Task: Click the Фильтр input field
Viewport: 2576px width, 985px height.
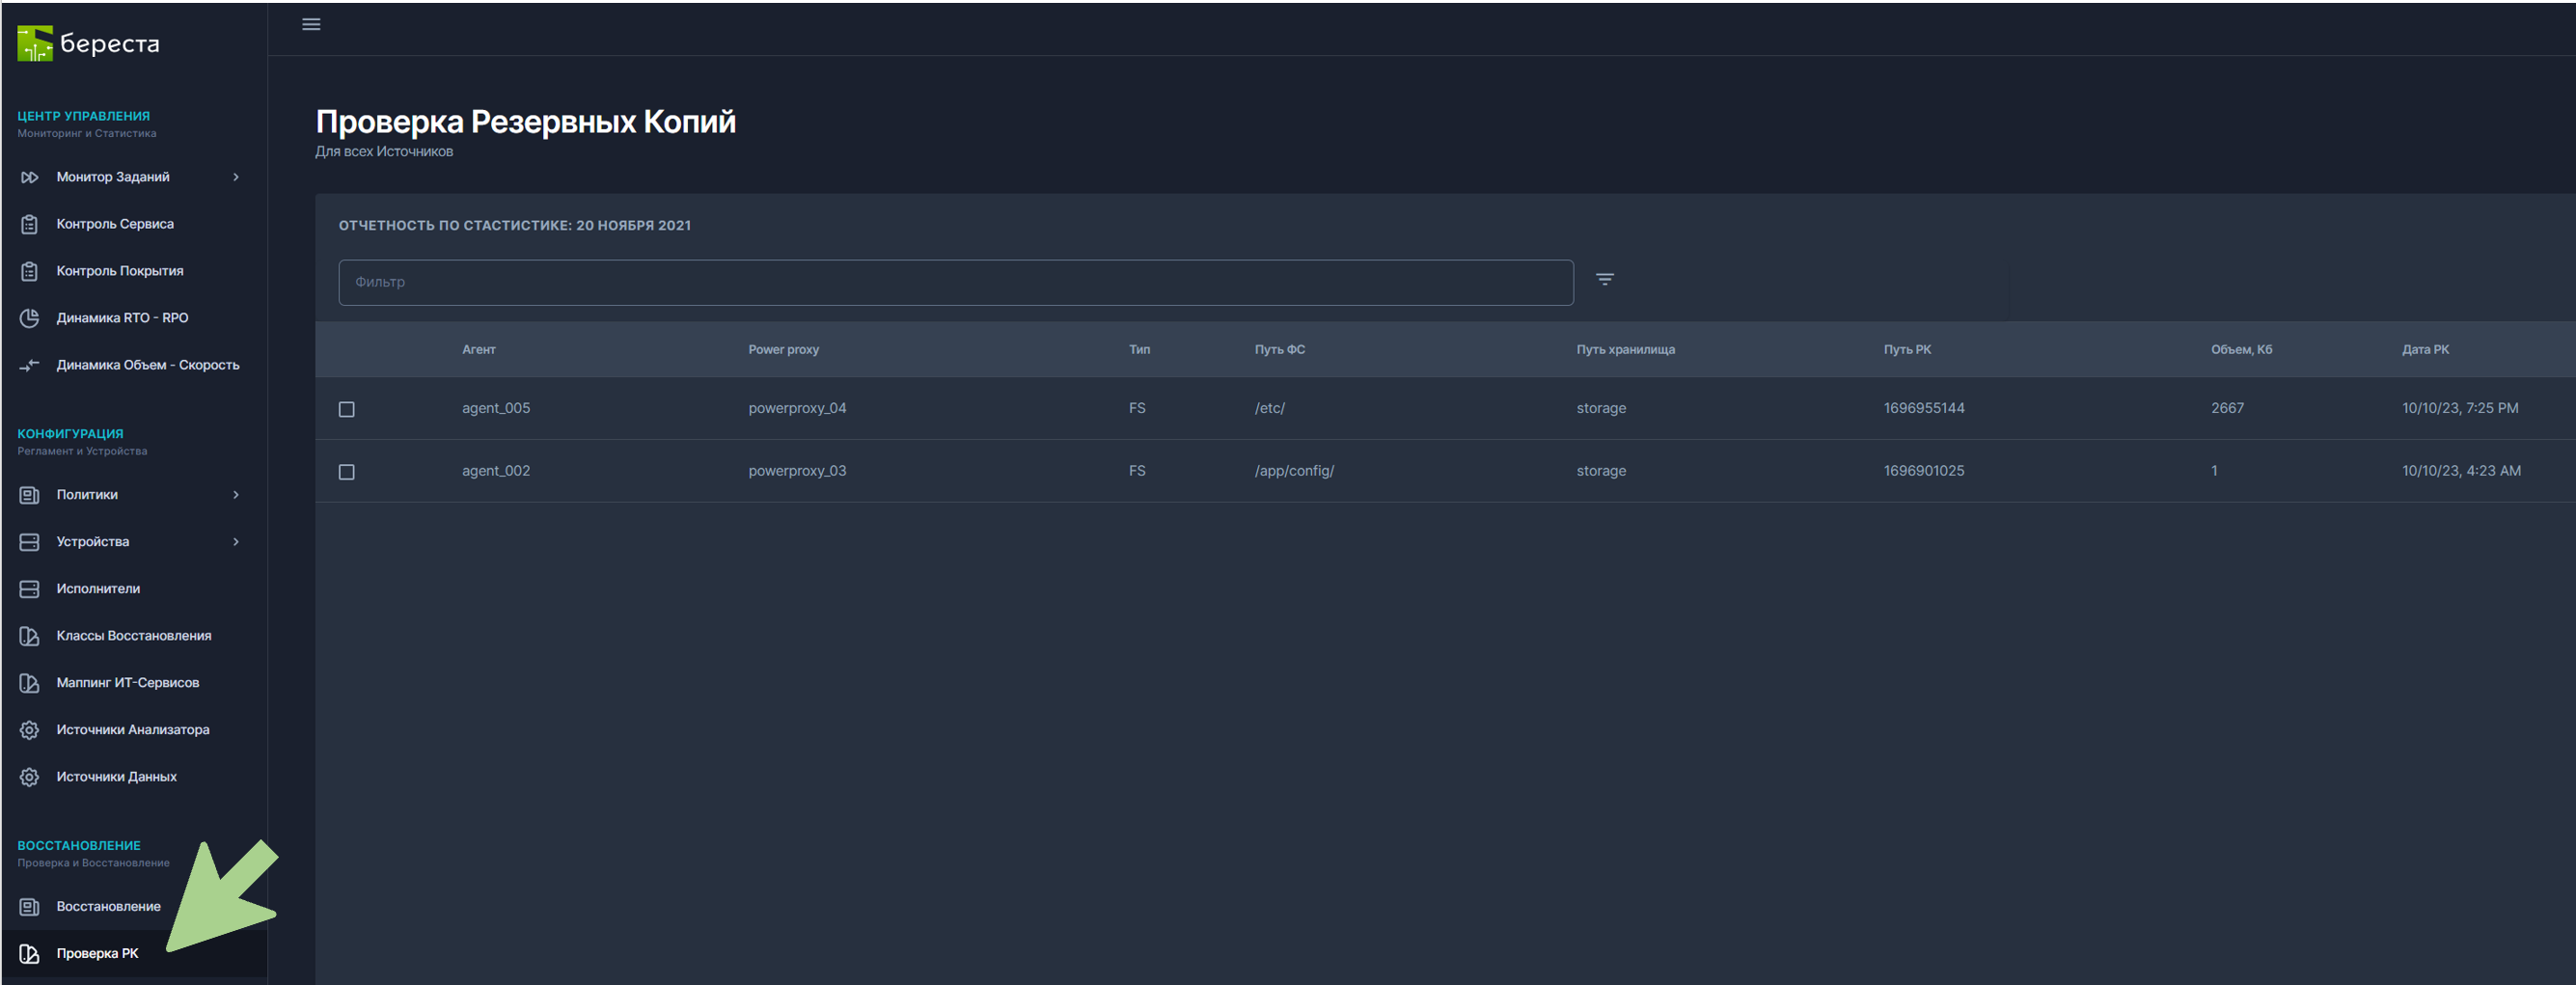Action: pos(955,282)
